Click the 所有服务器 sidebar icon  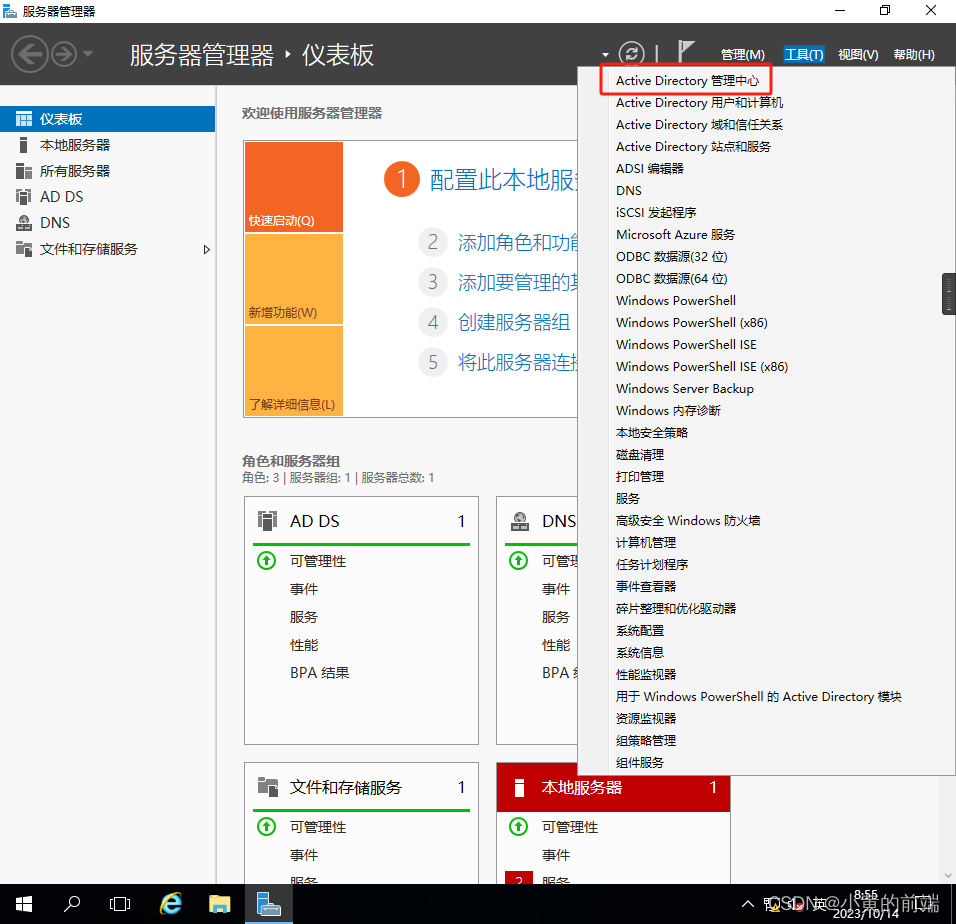coord(24,171)
